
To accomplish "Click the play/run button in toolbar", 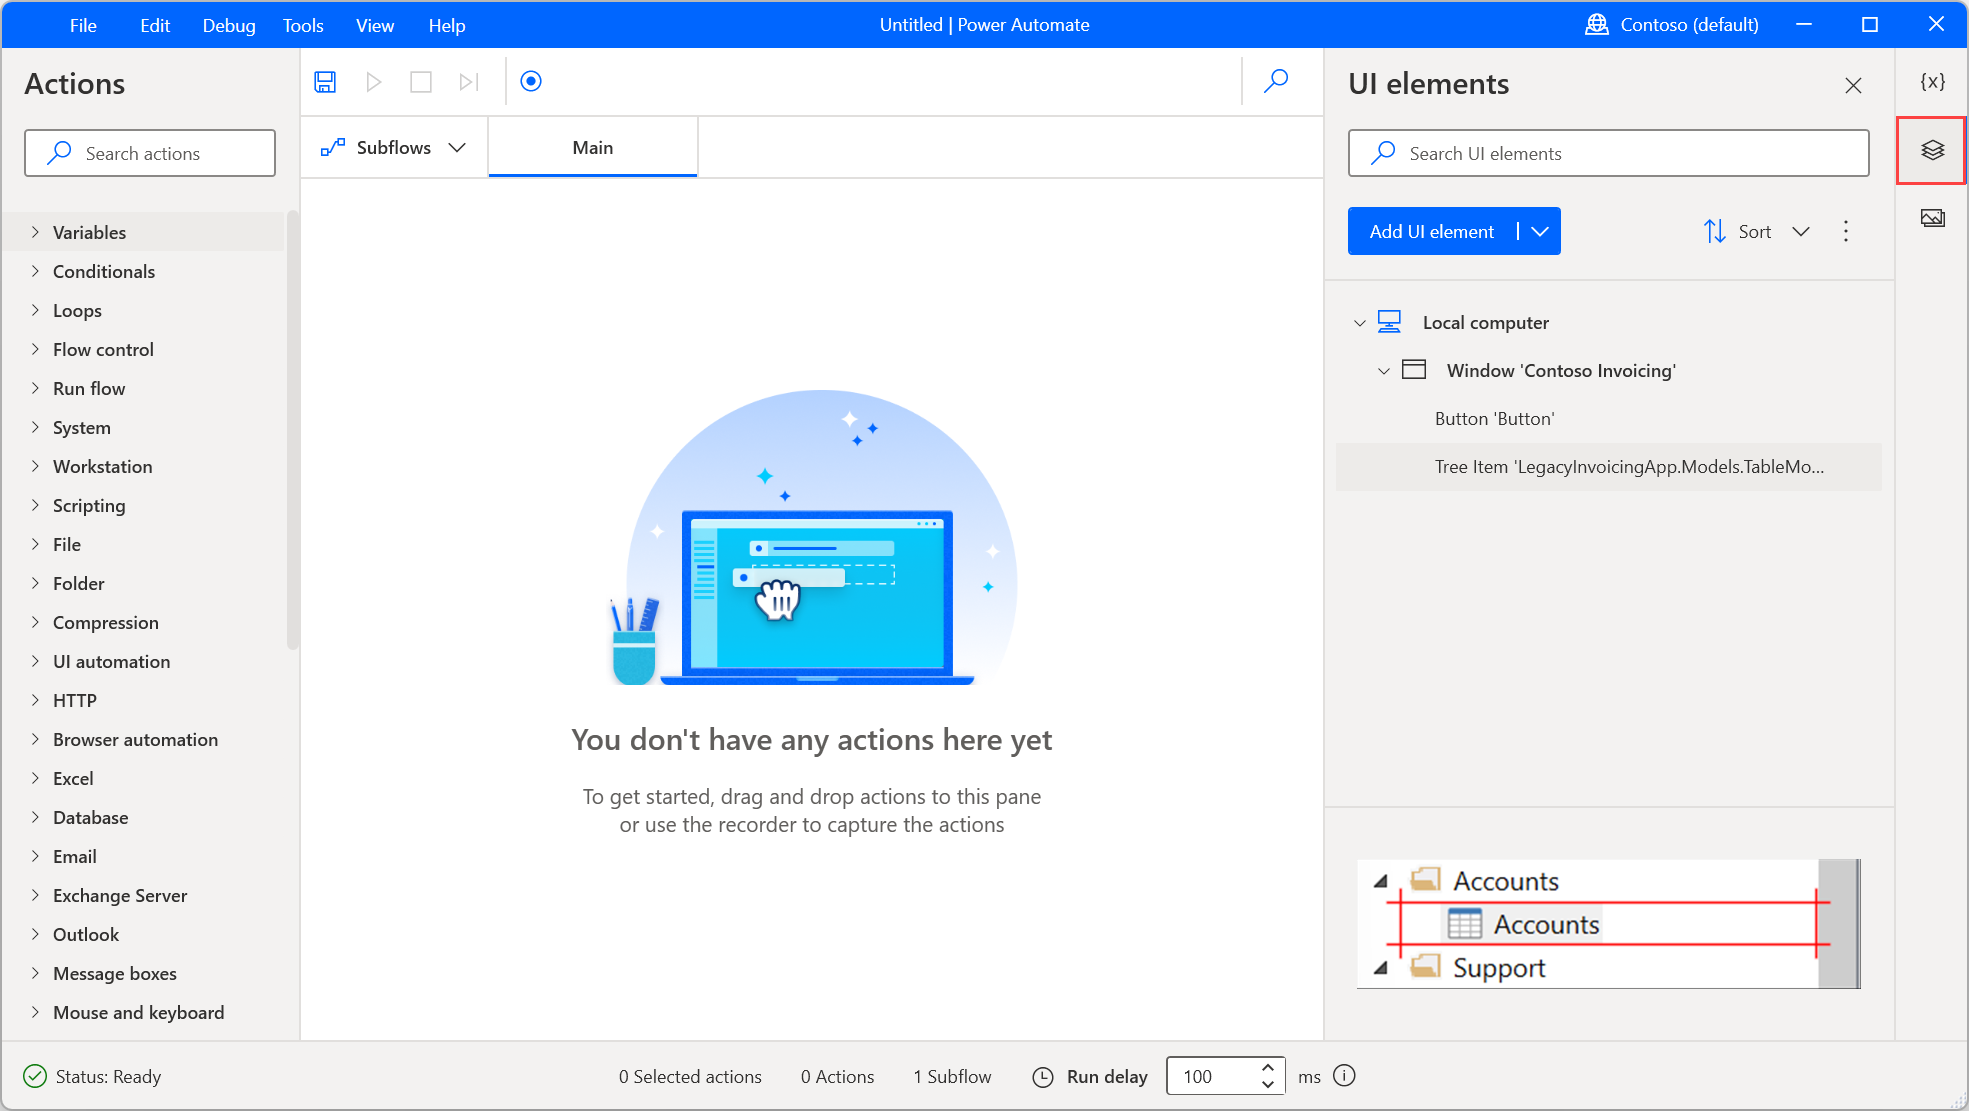I will coord(373,81).
